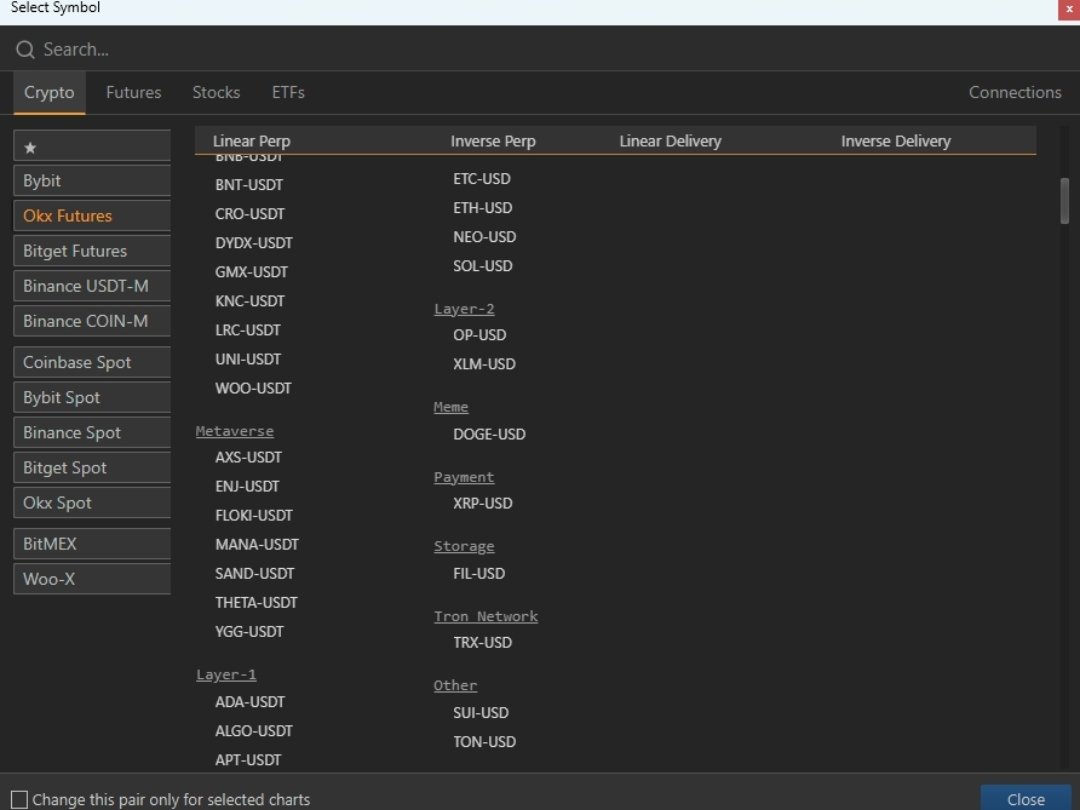
Task: Collapse the Tron Network category
Action: (x=486, y=616)
